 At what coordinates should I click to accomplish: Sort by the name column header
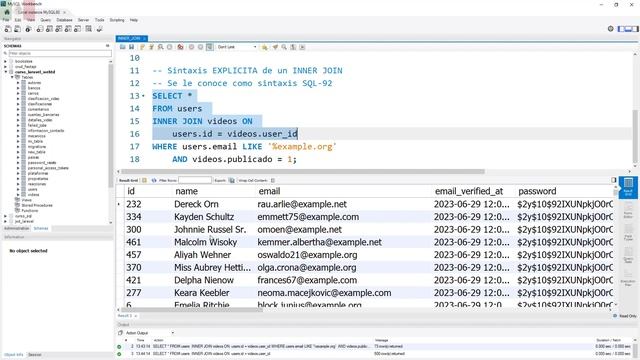pyautogui.click(x=187, y=191)
